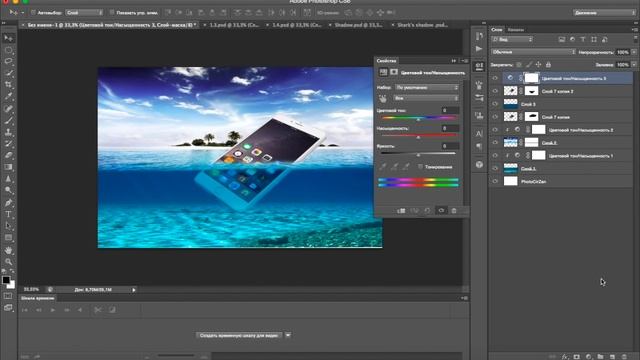Switch to the Каналы tab
Screen dimensions: 640x360
[x=516, y=30]
